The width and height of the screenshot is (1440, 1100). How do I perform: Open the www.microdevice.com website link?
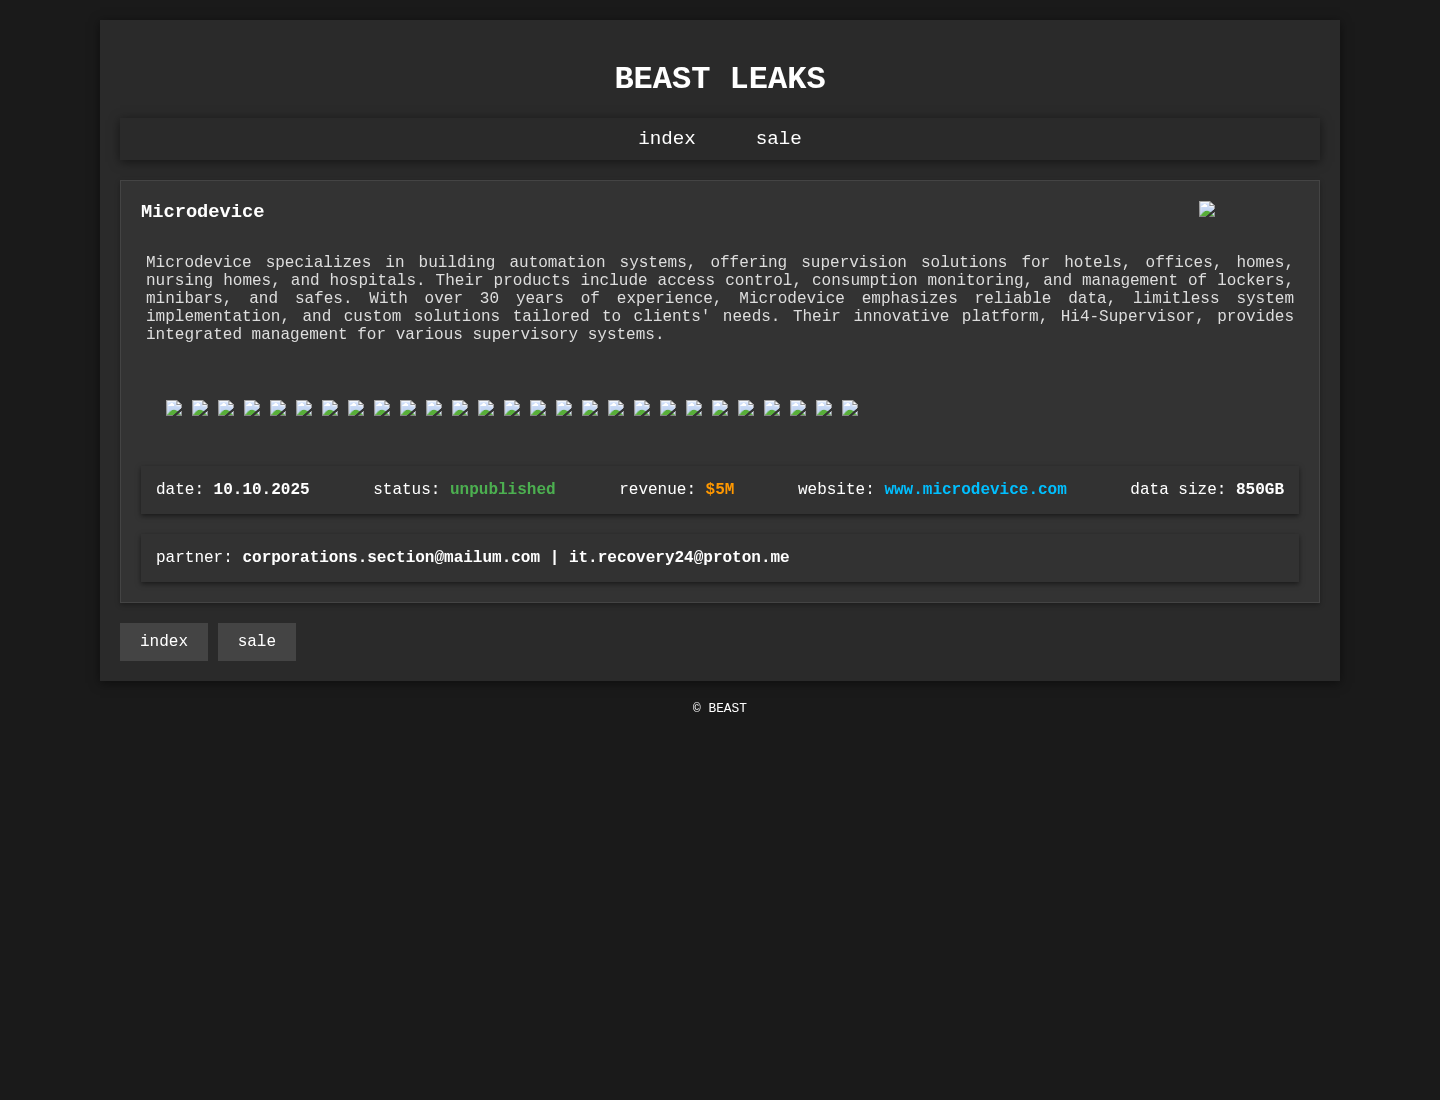[x=975, y=490]
